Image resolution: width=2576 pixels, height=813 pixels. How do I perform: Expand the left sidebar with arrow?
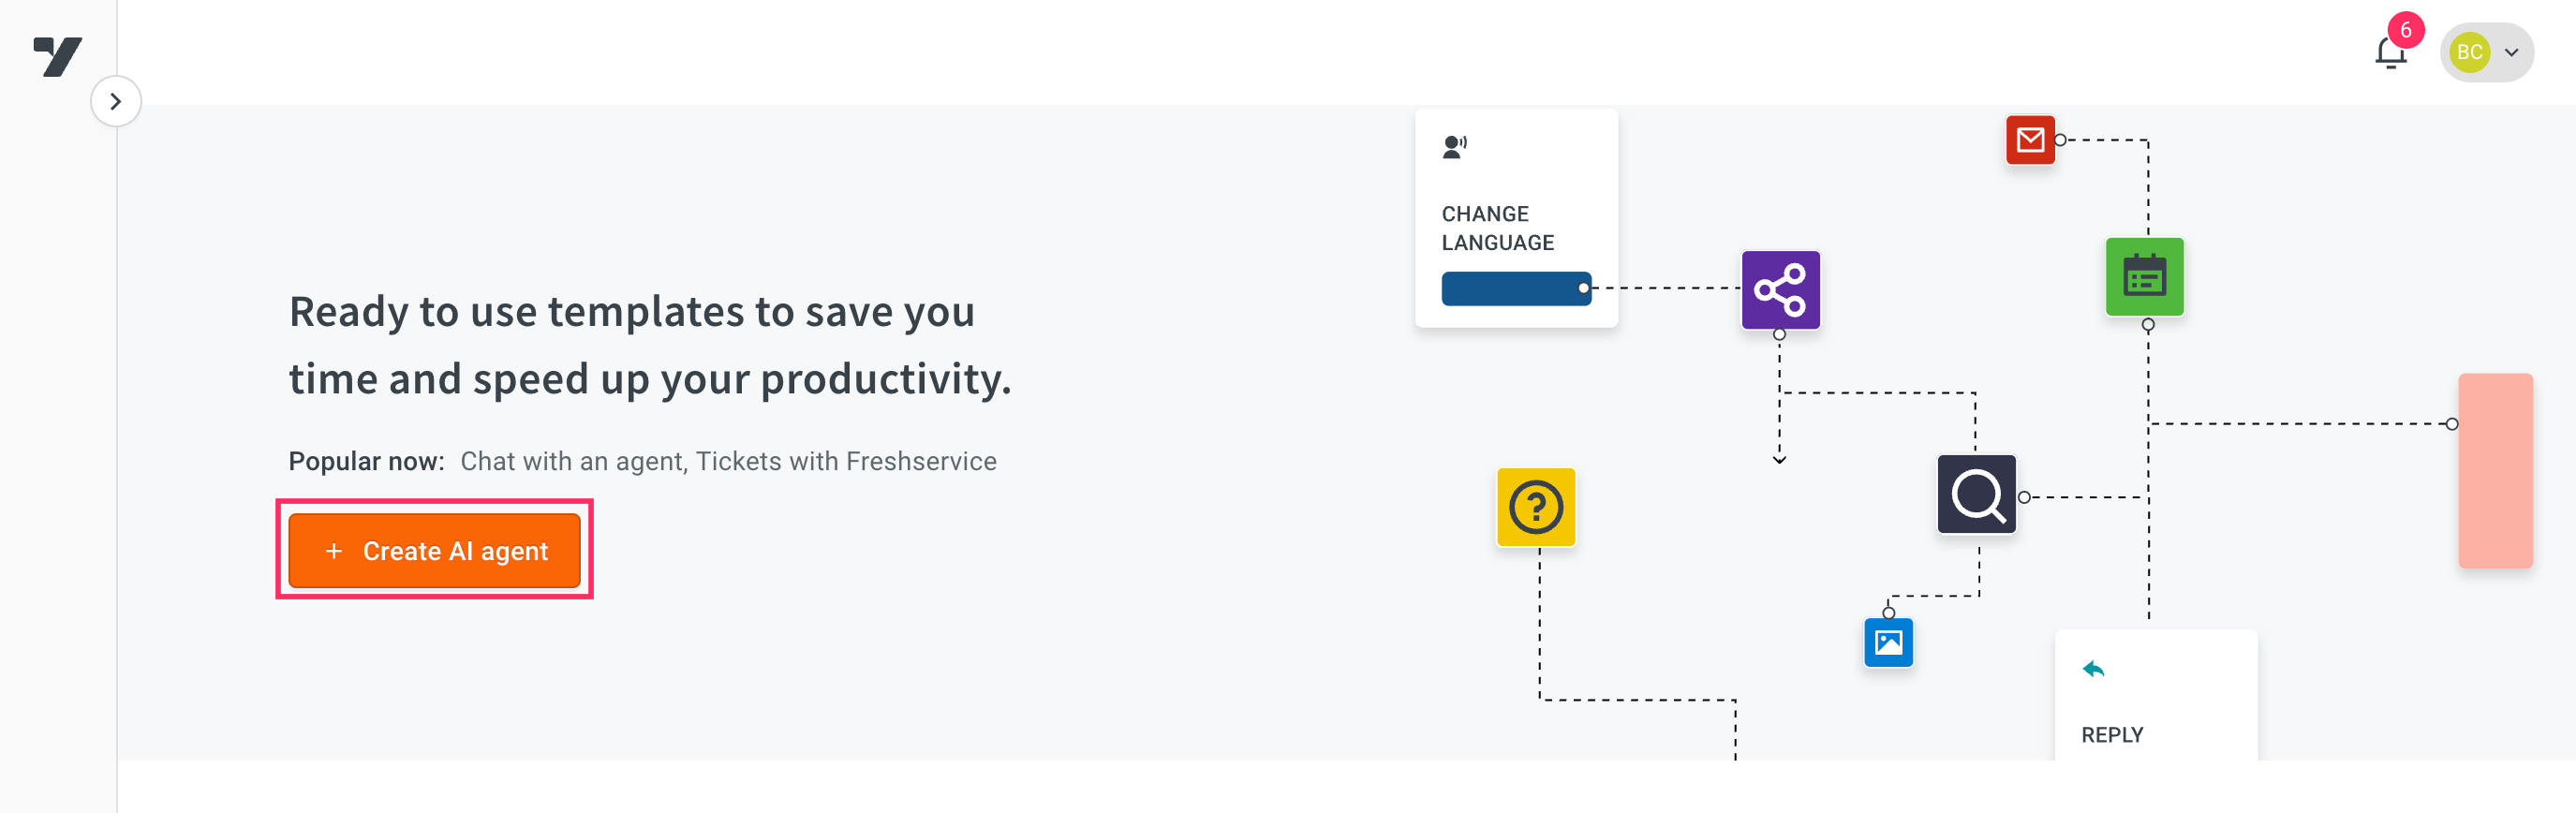point(116,101)
